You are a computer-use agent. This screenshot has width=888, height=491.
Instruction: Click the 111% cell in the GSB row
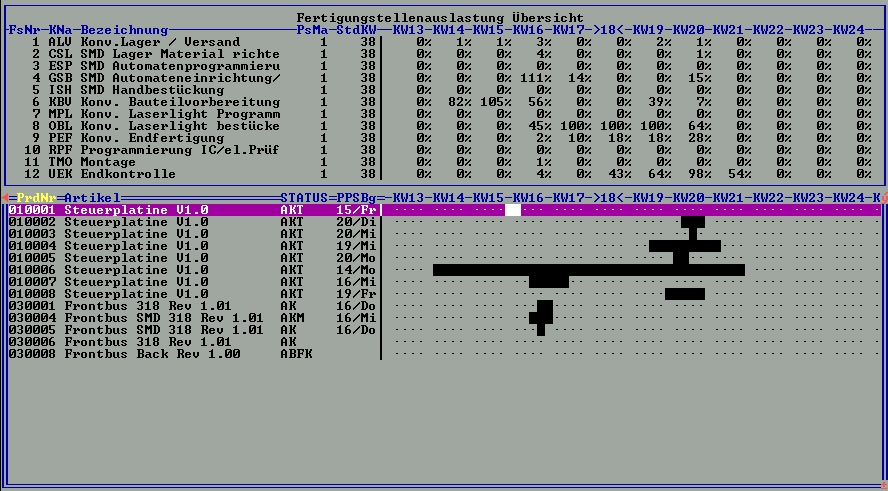[x=536, y=78]
